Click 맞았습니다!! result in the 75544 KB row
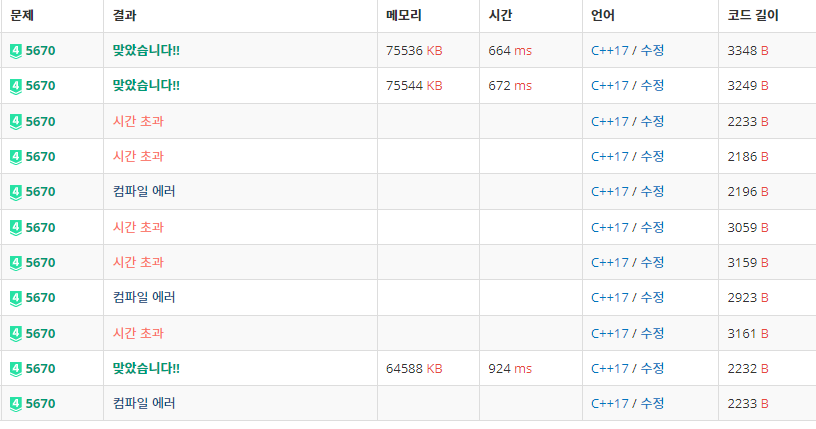Image resolution: width=816 pixels, height=429 pixels. point(146,85)
